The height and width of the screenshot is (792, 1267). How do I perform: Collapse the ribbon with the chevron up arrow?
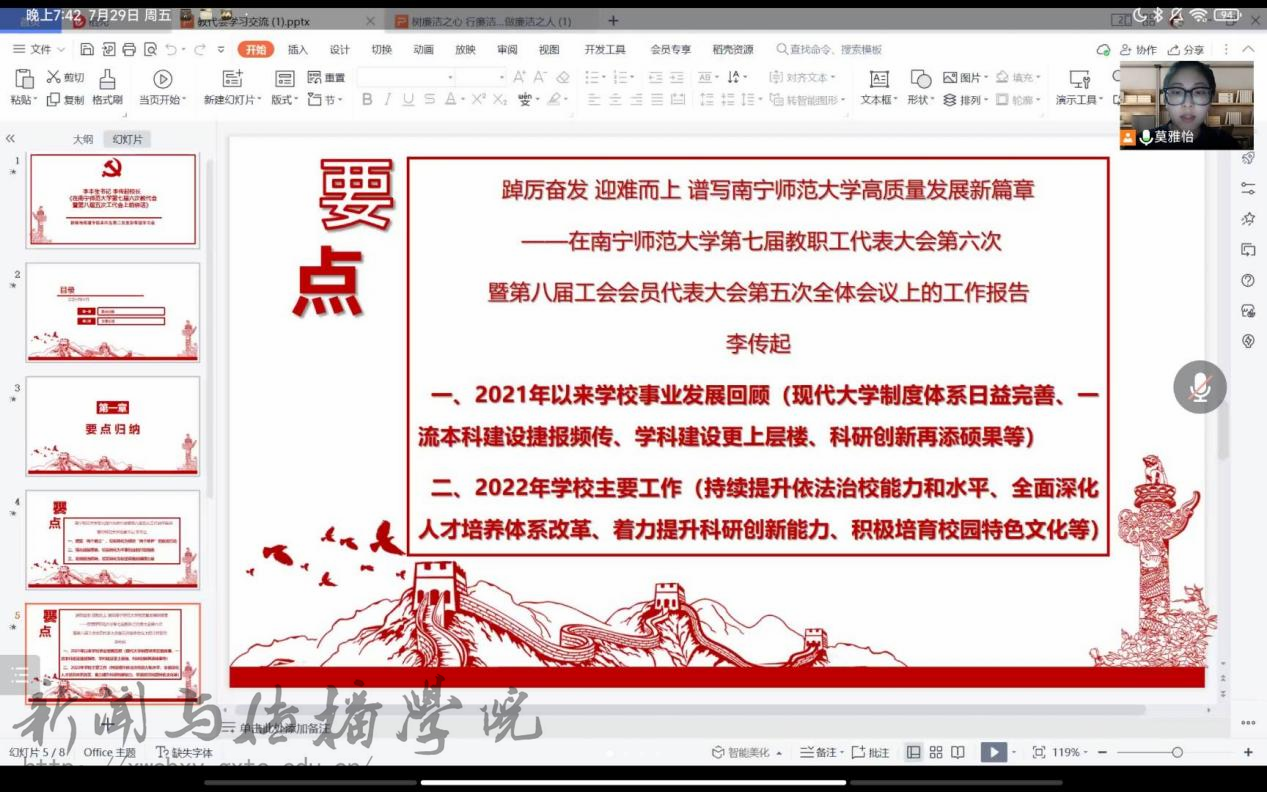(1248, 49)
